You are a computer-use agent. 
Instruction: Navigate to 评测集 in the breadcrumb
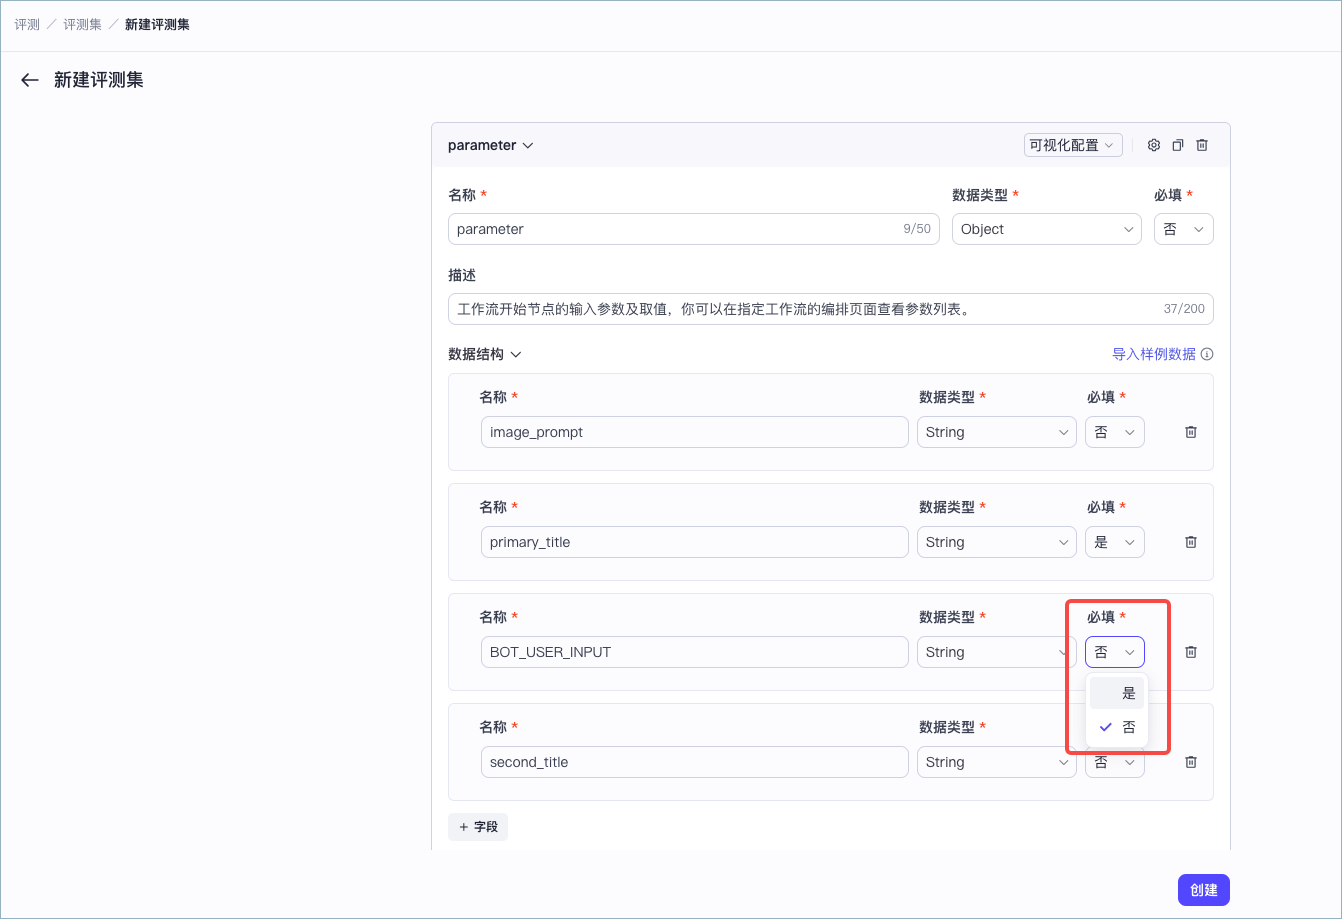[x=82, y=24]
